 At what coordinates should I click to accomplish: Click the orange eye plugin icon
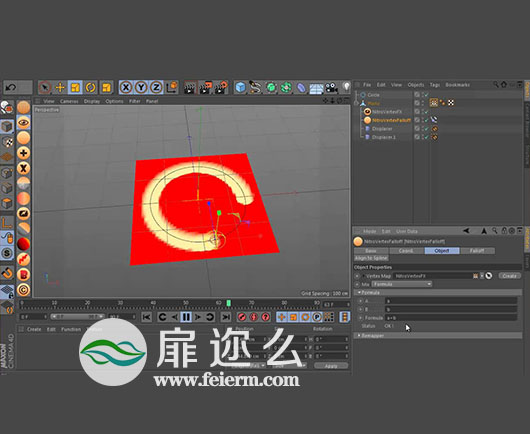click(x=23, y=122)
